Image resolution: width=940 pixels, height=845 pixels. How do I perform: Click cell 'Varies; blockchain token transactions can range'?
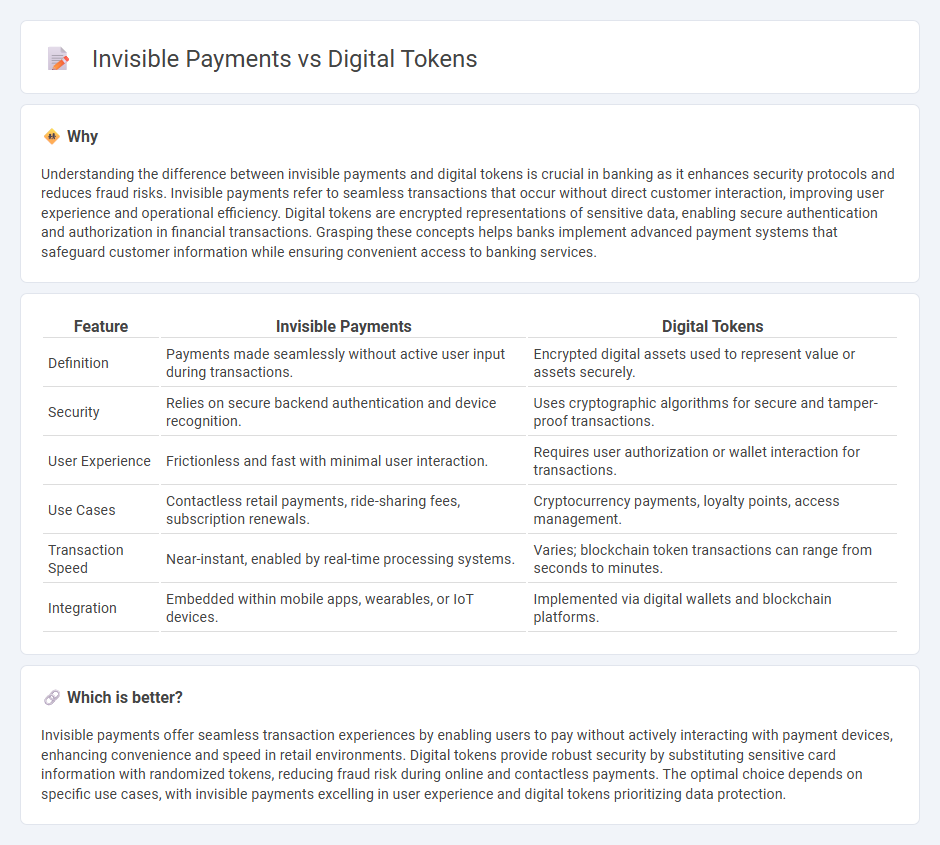tap(712, 559)
